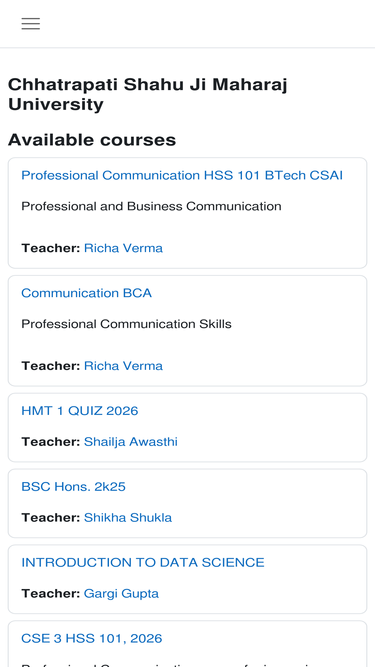
Task: Open the INTRODUCTION TO DATA SCIENCE course
Action: tap(143, 562)
